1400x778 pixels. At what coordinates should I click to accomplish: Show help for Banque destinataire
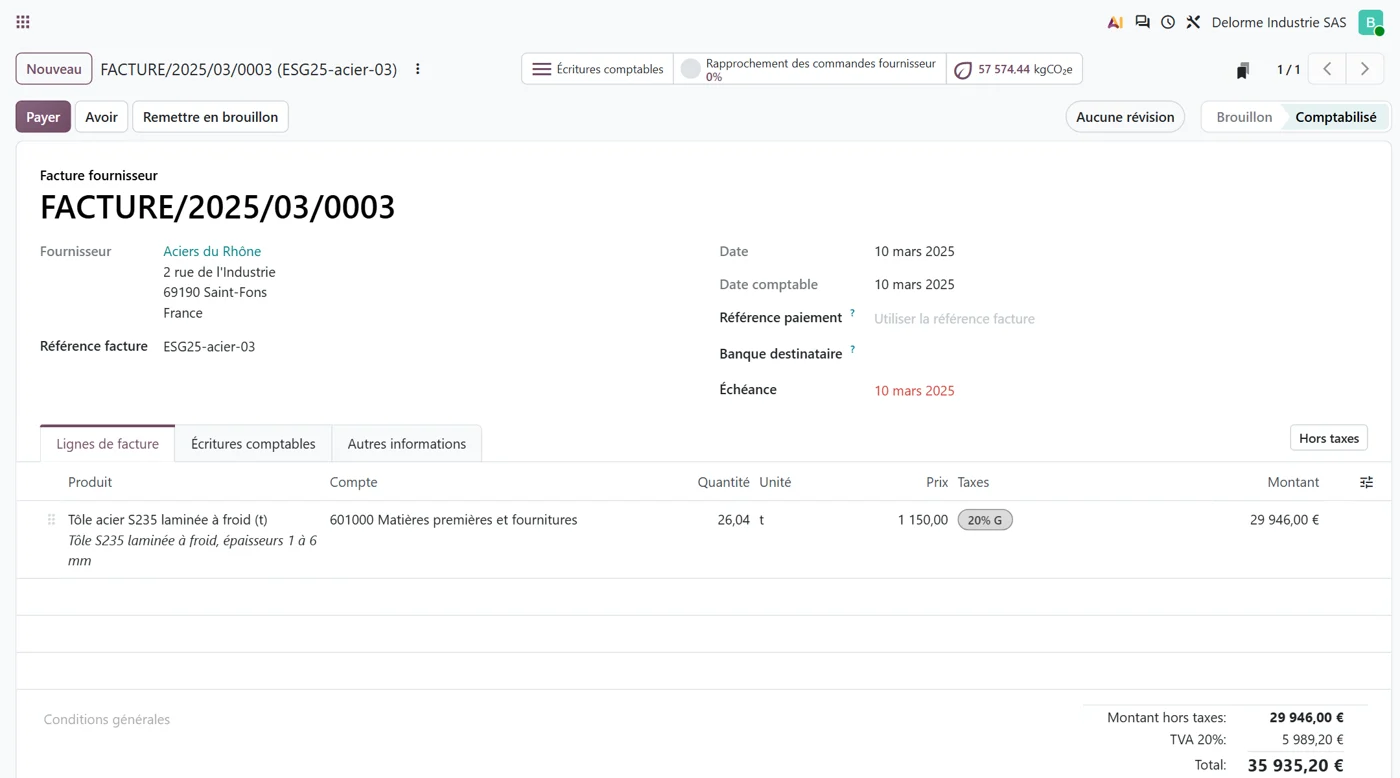(852, 349)
